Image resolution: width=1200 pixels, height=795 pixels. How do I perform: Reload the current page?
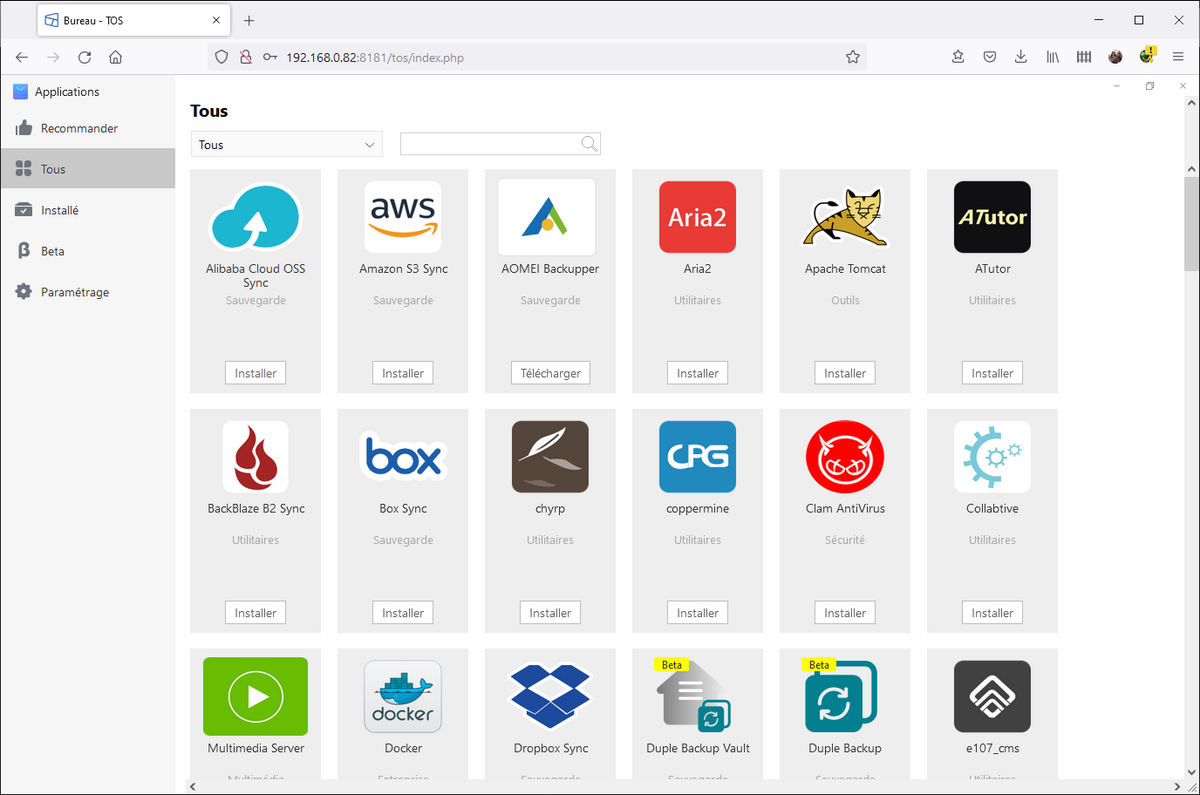coord(85,57)
